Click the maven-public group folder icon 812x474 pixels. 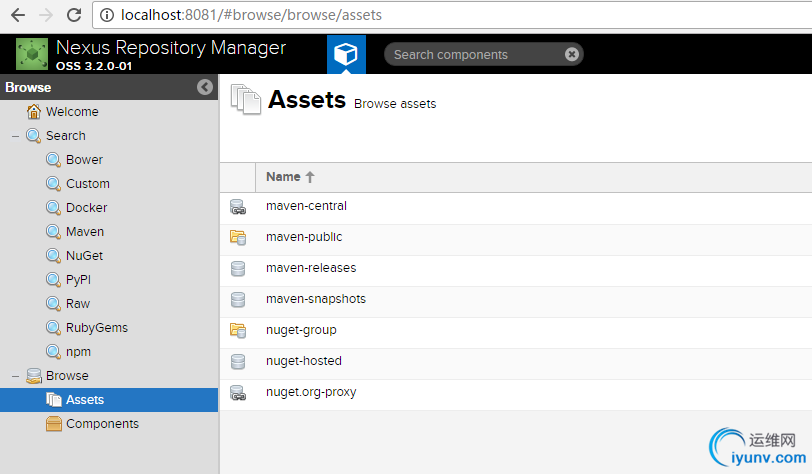tap(238, 237)
